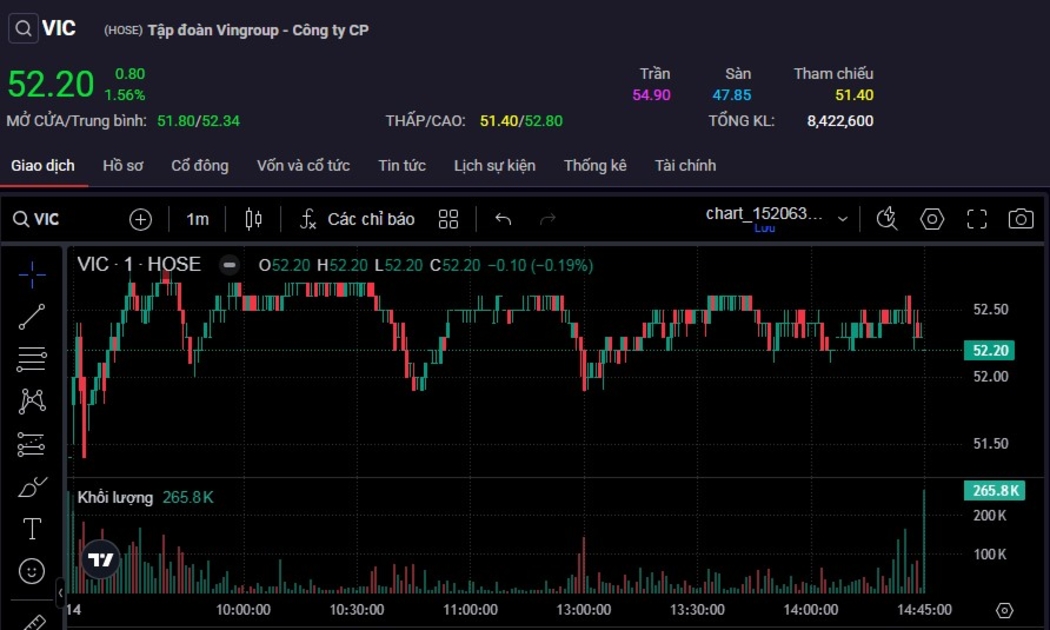Screen dimensions: 1050x630
Task: Collapse the VIC symbol legend
Action: click(x=230, y=265)
